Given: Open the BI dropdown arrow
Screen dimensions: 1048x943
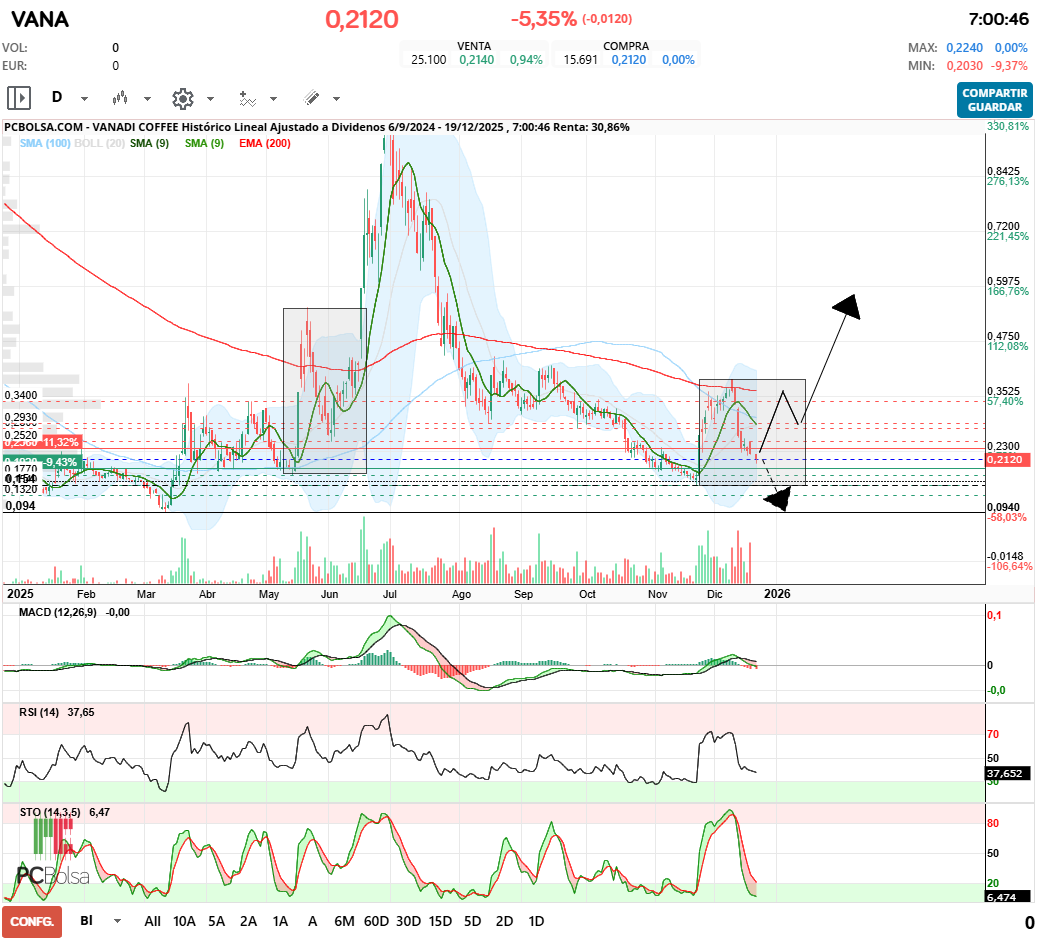Looking at the screenshot, I should 117,921.
